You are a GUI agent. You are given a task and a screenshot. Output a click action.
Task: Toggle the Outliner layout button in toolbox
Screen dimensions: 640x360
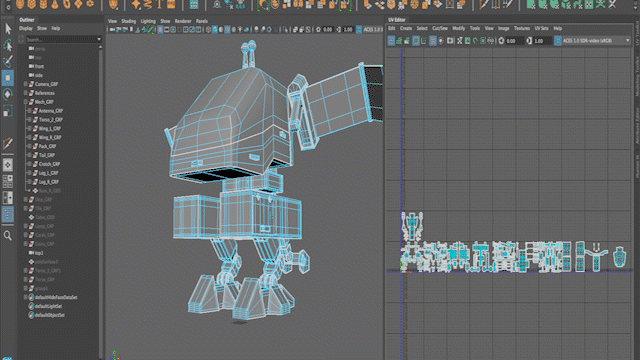click(8, 214)
